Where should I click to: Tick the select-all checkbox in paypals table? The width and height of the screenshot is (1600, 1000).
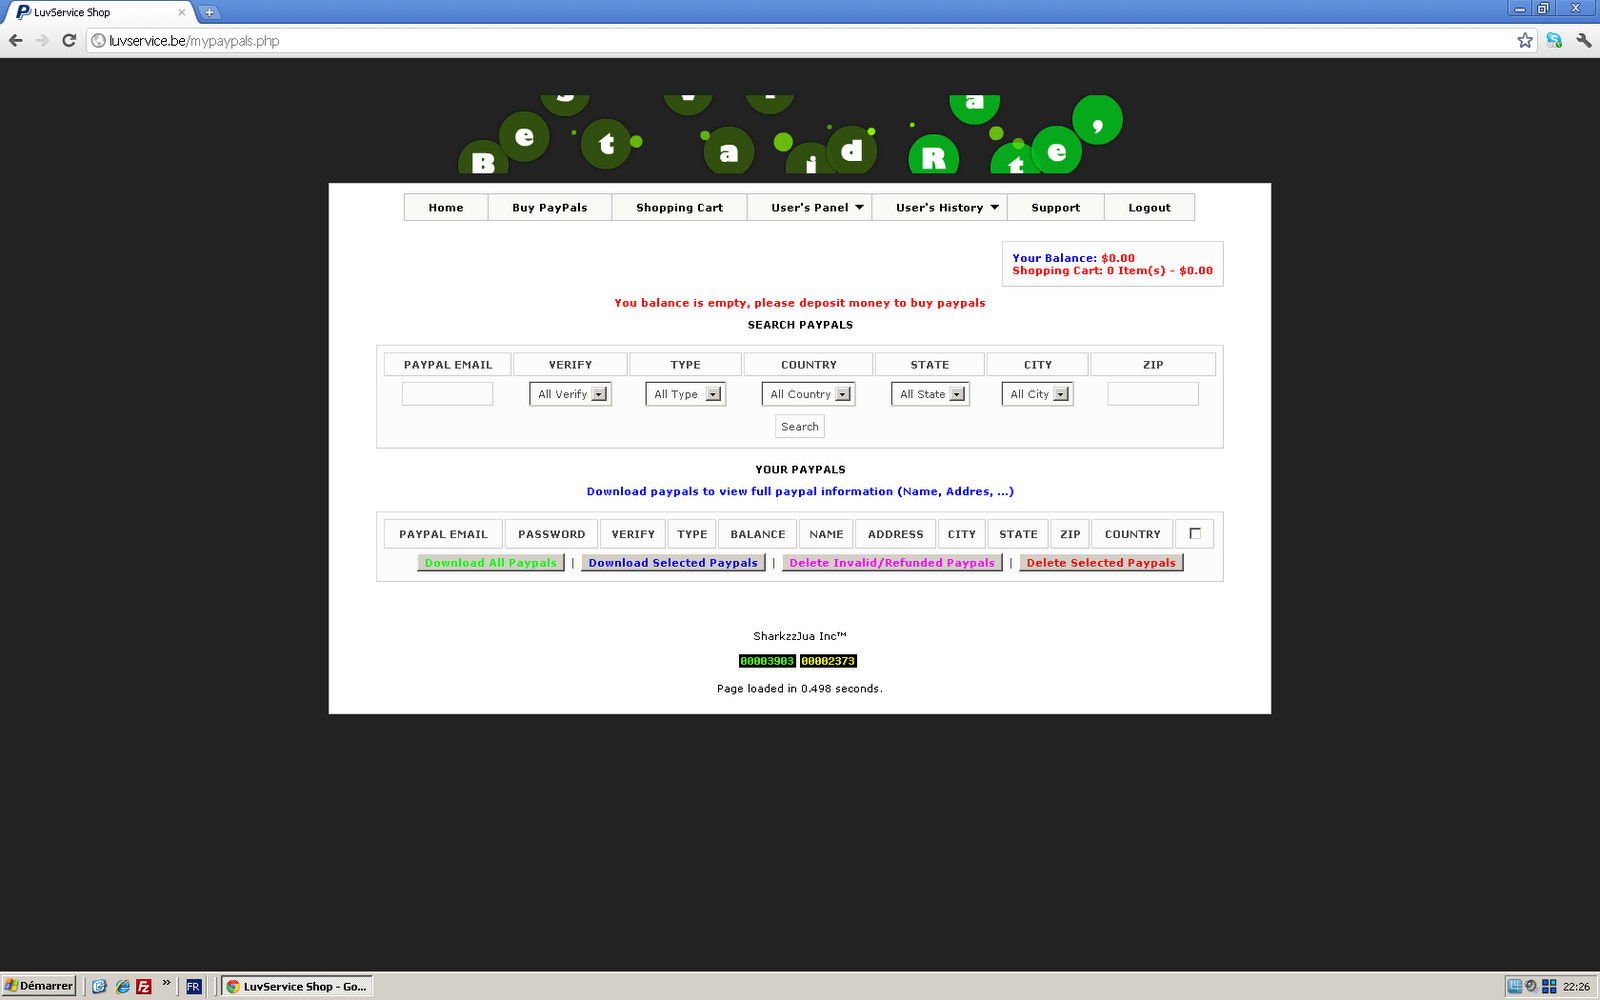click(x=1195, y=533)
